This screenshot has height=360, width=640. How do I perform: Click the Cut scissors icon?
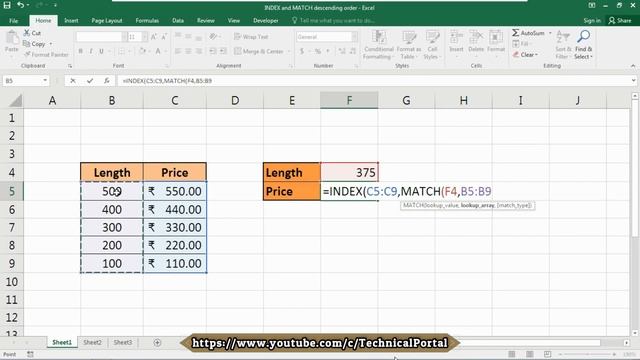coord(27,33)
